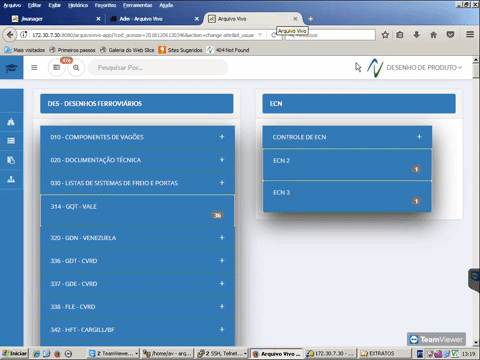Click the ECN panel header
480x360 pixels.
click(x=359, y=104)
